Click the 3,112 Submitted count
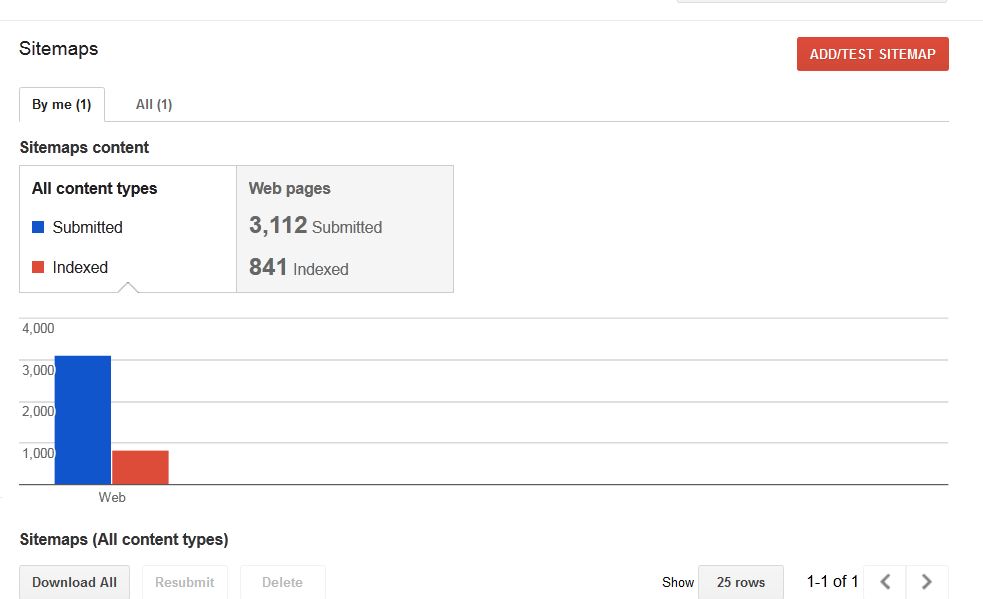983x599 pixels. pyautogui.click(x=315, y=226)
